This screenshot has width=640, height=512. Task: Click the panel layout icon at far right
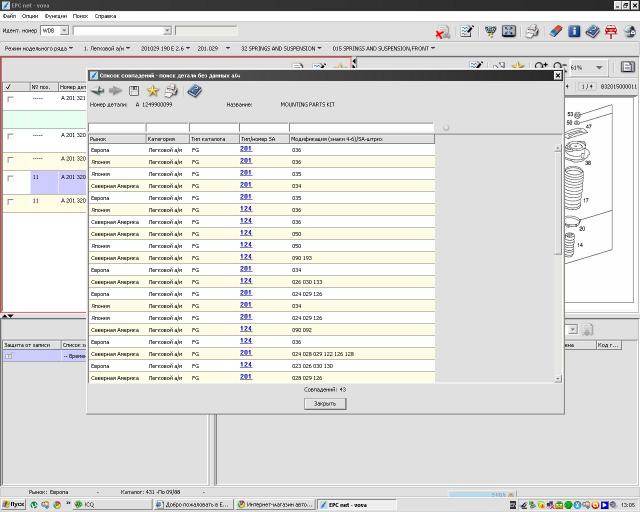pos(628,67)
